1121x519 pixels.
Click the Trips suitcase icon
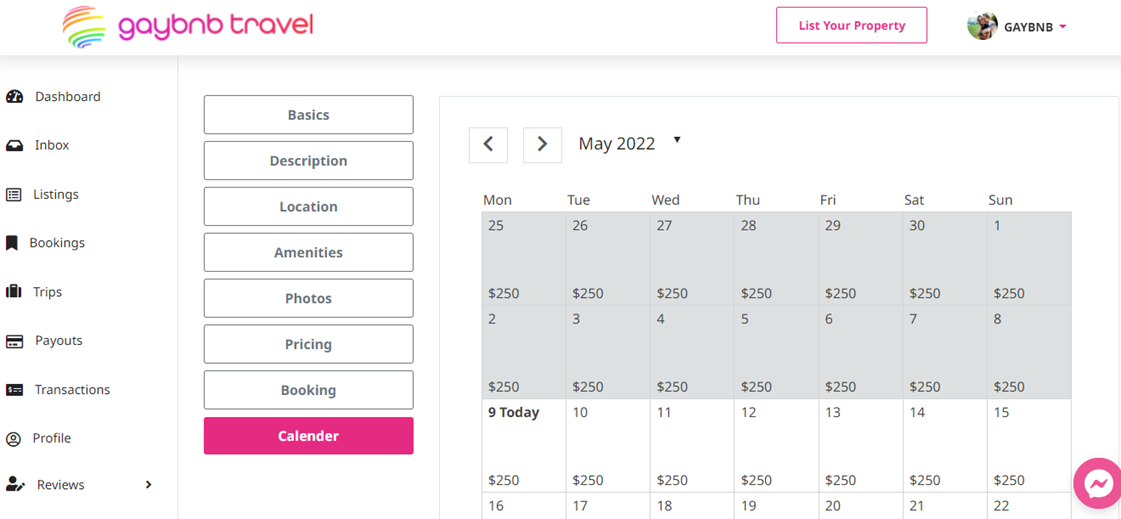click(x=14, y=292)
